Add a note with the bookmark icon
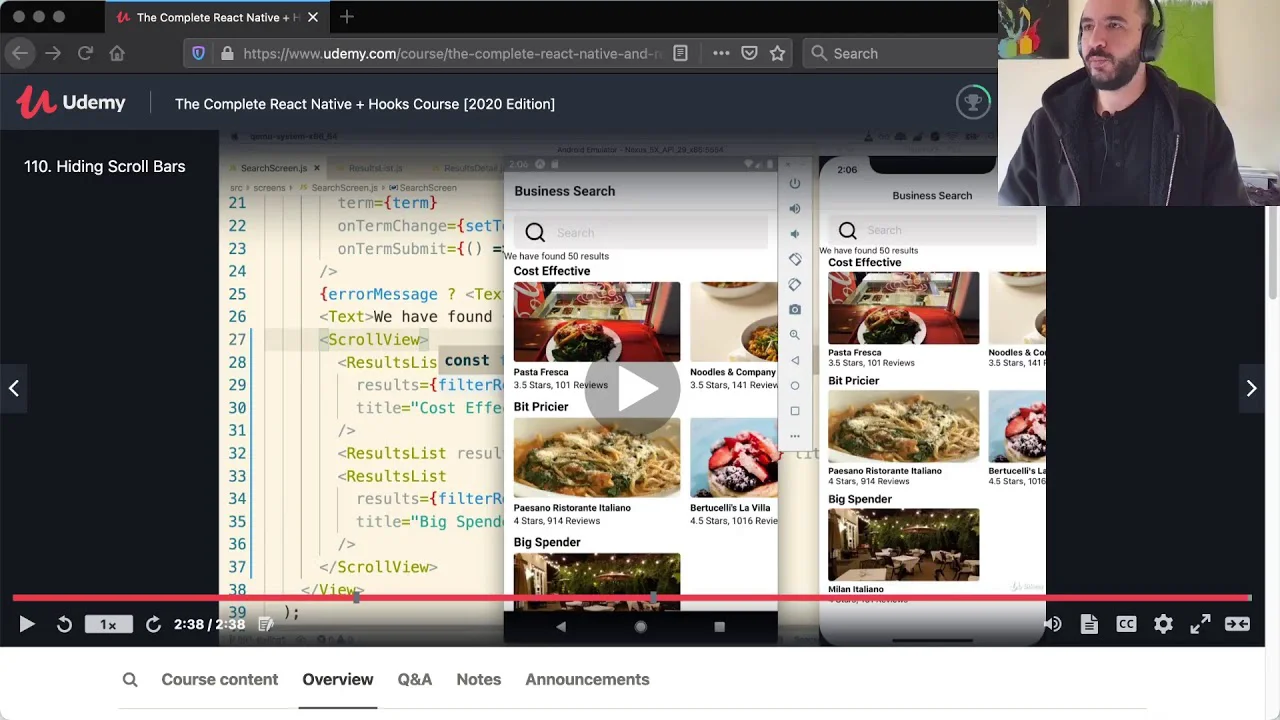This screenshot has height=720, width=1280. point(266,624)
